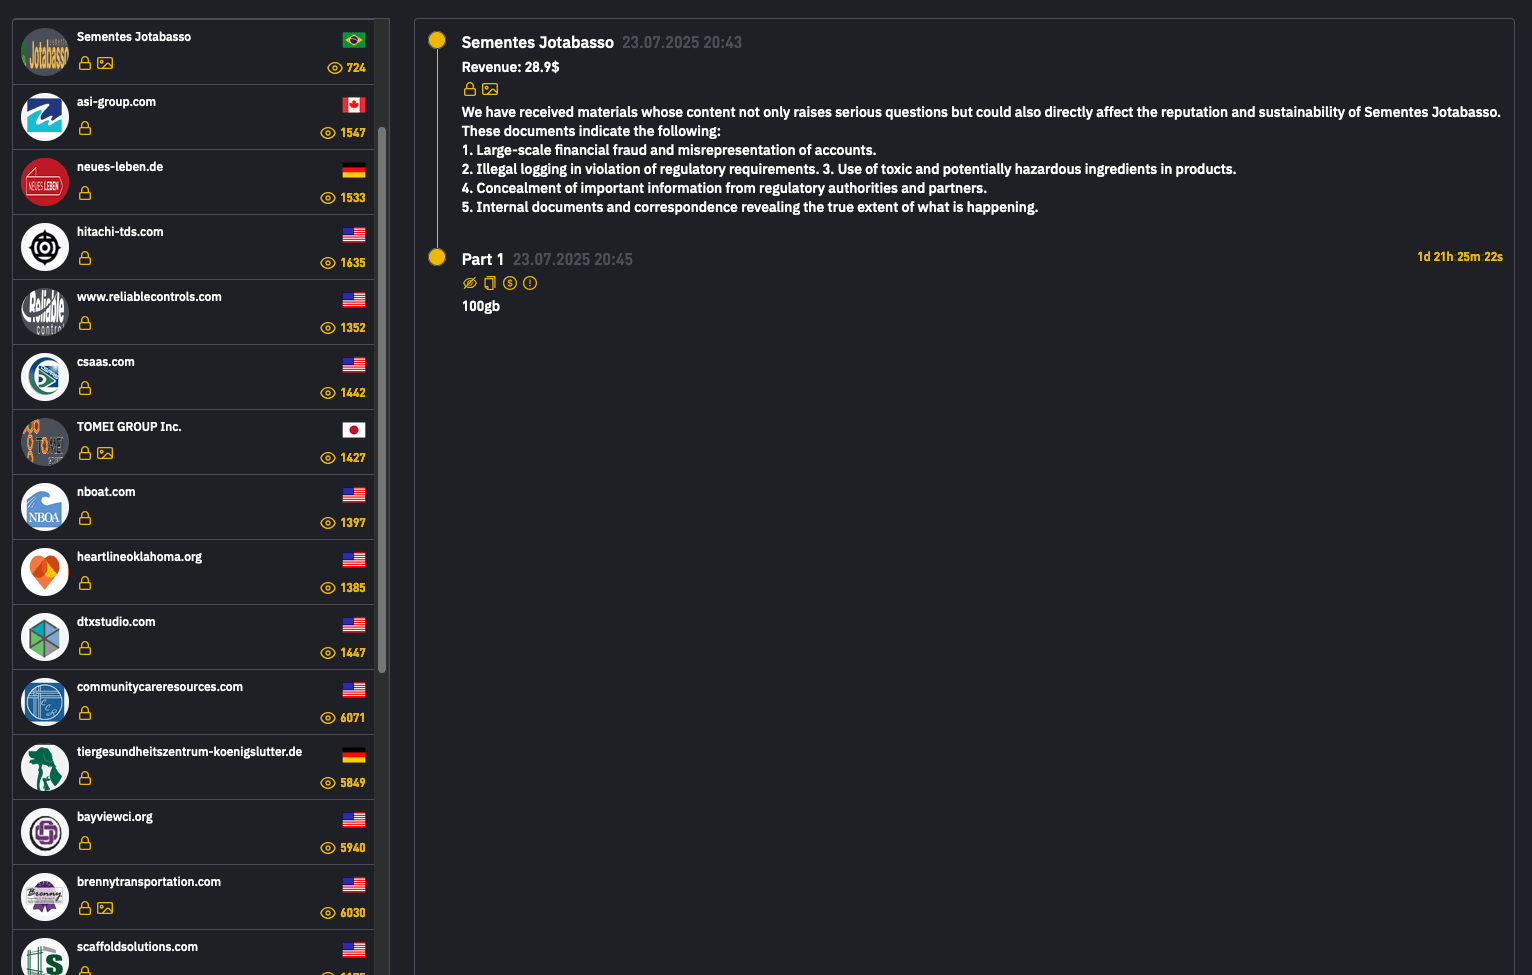The image size is (1532, 975).
Task: Click the Brazil flag on Sementes Jotabasso entry
Action: point(354,40)
